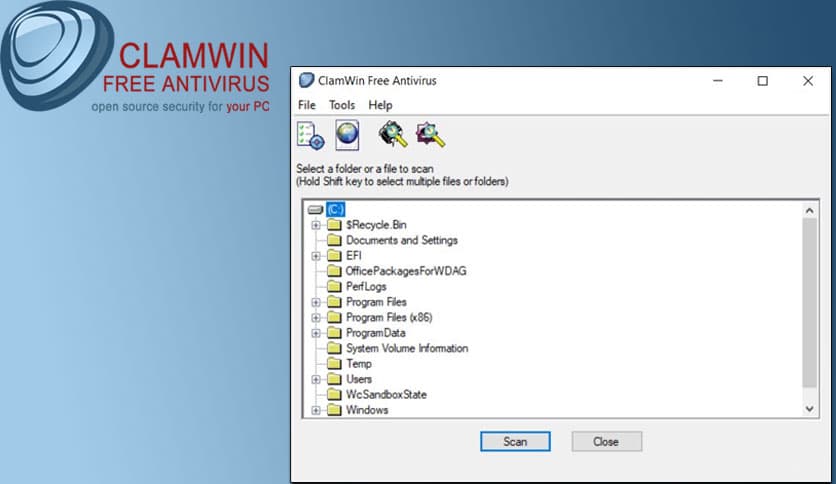Click the Users folder icon
Image resolution: width=836 pixels, height=484 pixels.
click(x=334, y=379)
